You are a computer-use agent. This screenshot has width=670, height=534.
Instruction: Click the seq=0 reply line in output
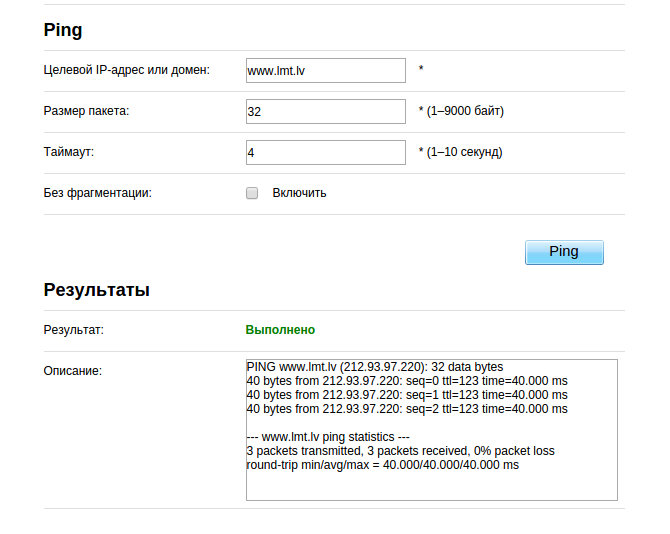[x=407, y=380]
